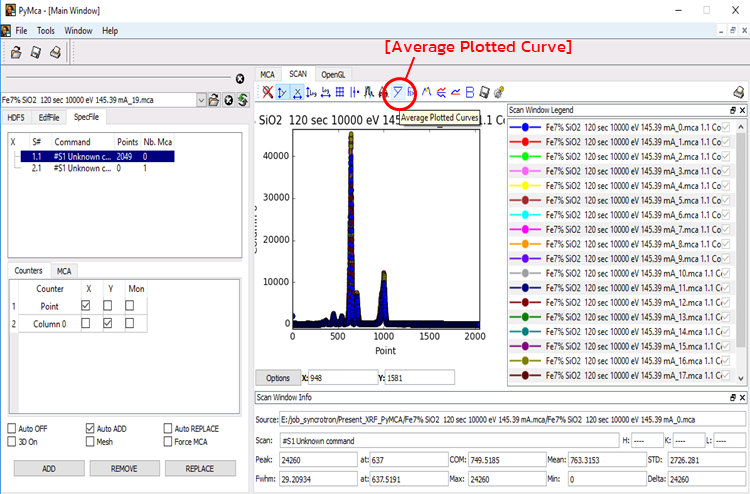
Task: Toggle Mon checkbox for Column 0 counter
Action: (130, 323)
